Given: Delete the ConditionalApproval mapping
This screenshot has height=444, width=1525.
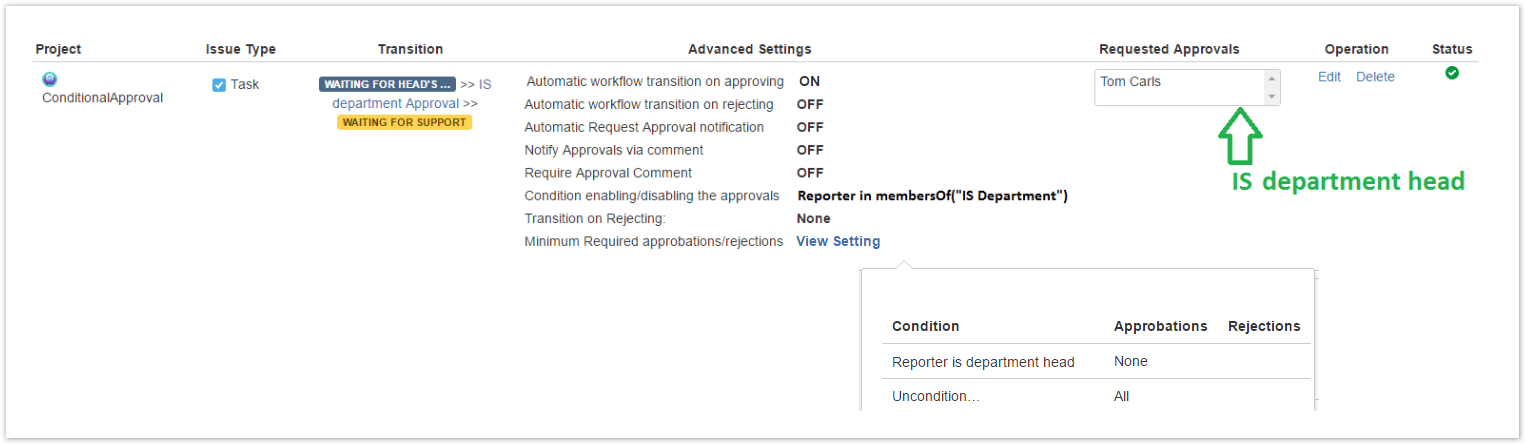Looking at the screenshot, I should tap(1375, 77).
